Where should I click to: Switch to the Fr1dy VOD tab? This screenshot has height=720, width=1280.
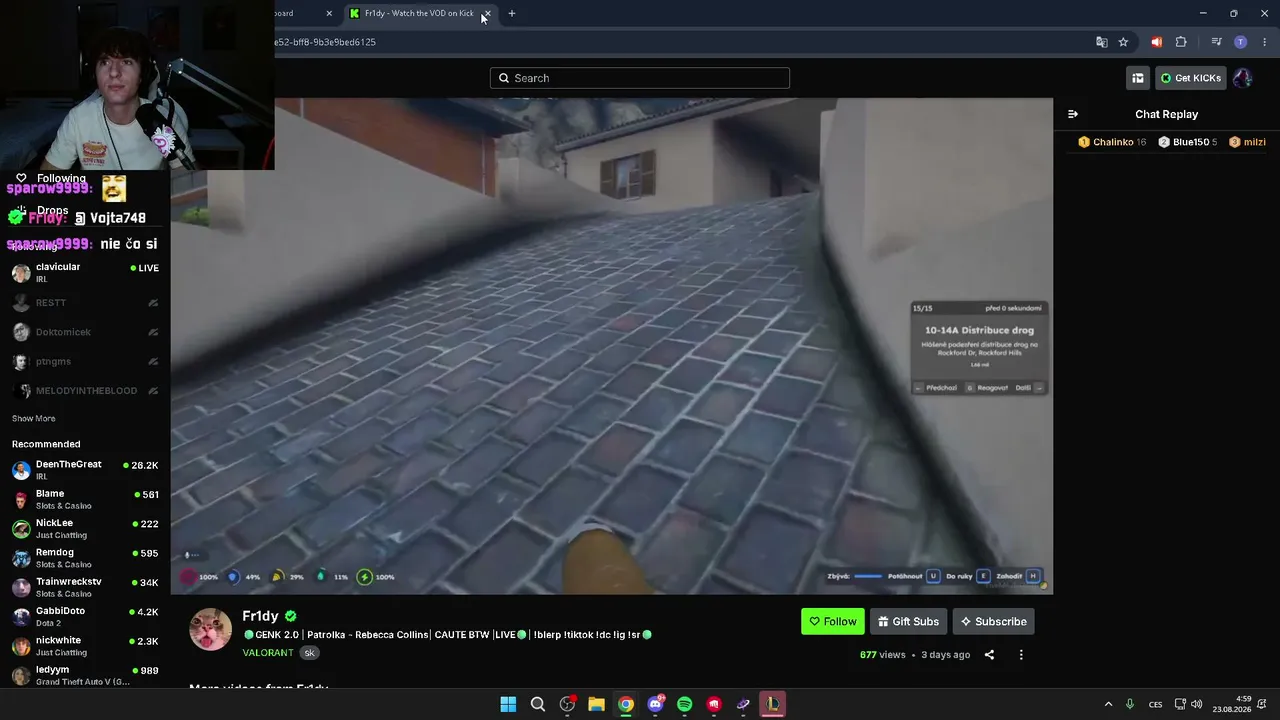click(x=418, y=13)
